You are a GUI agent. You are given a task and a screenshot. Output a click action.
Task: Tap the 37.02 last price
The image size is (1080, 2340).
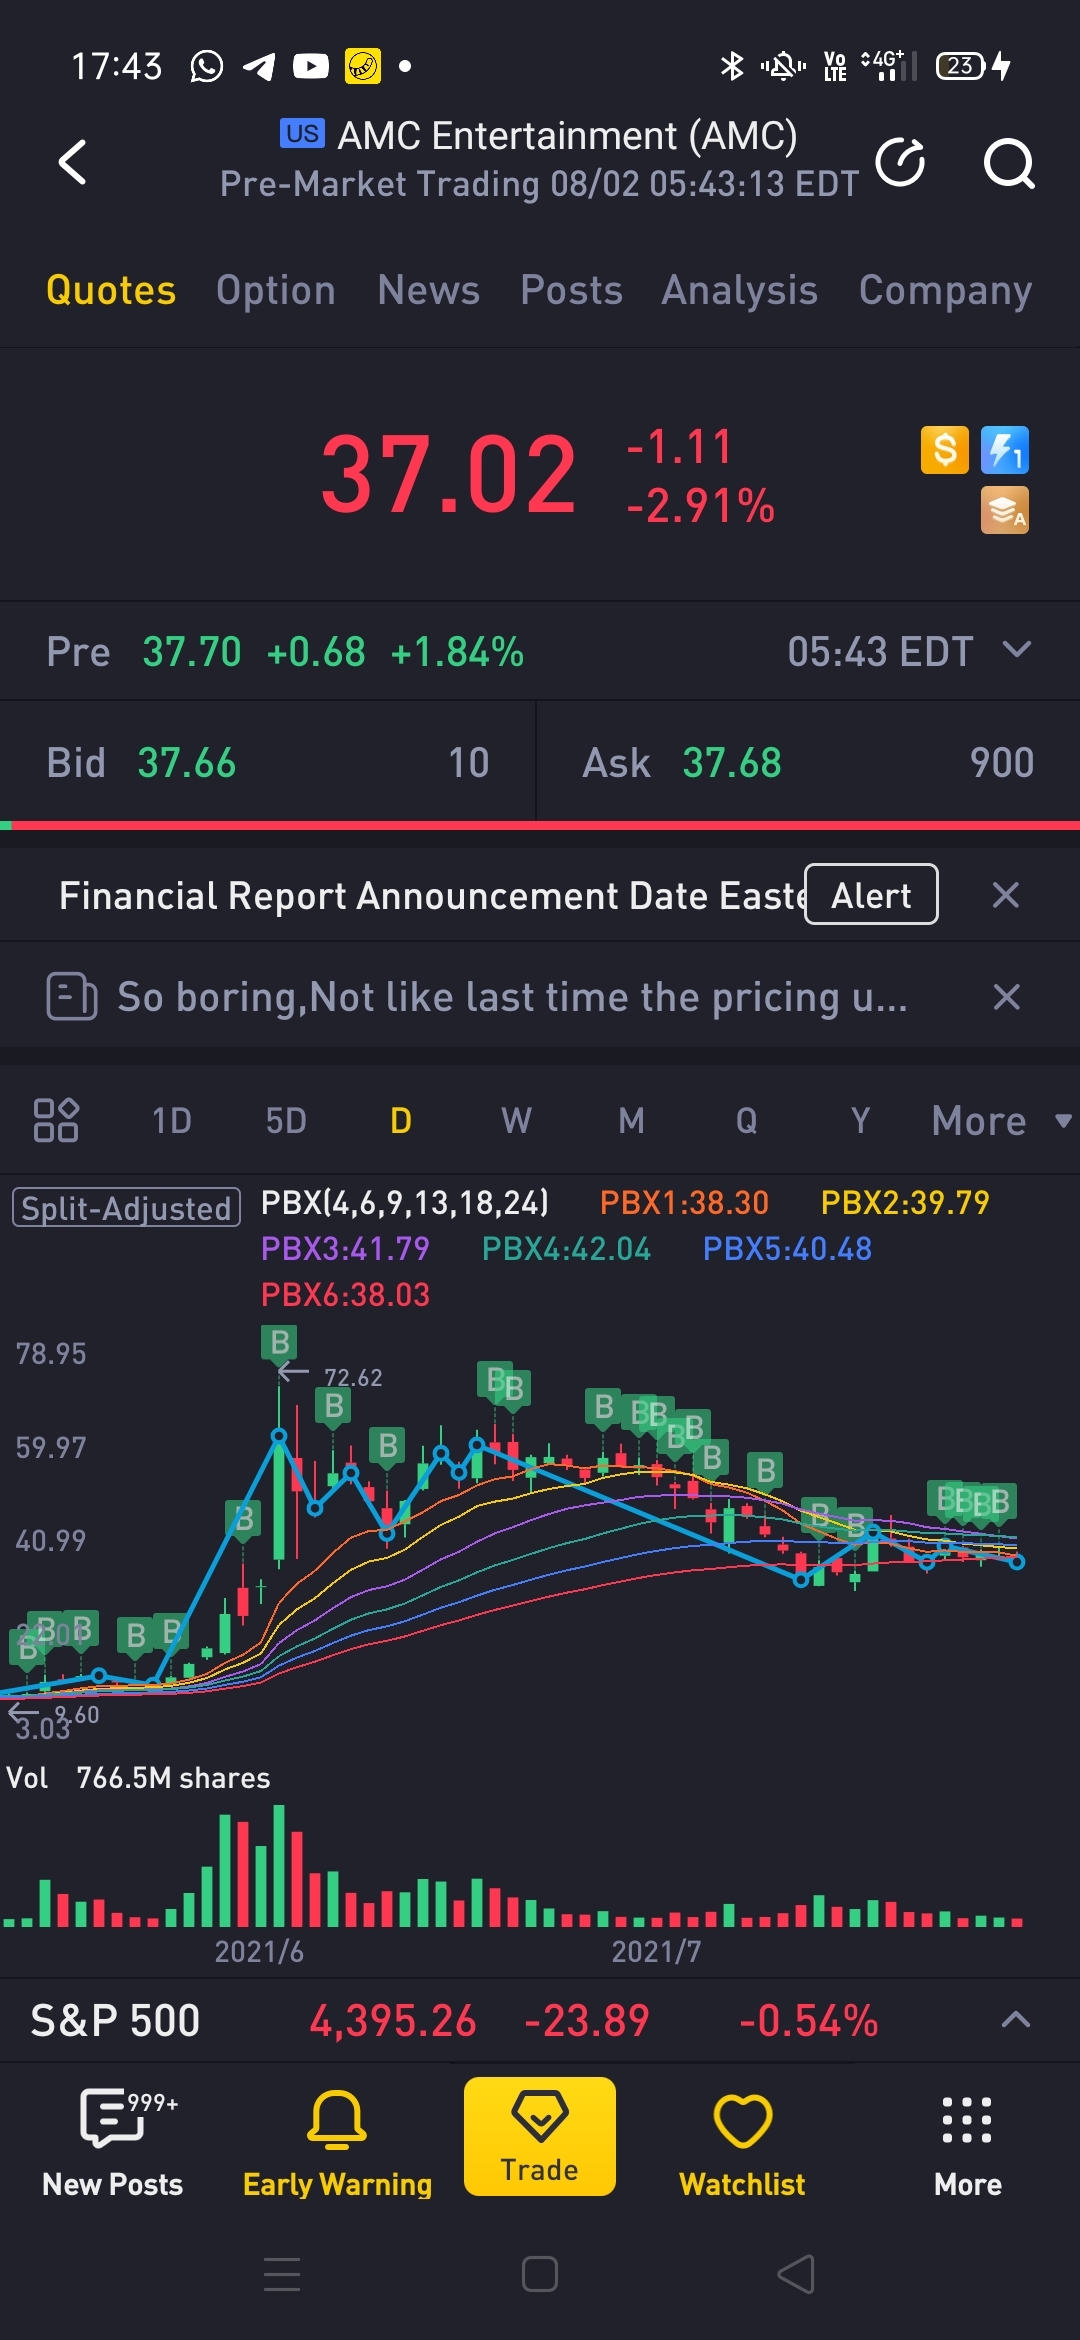pyautogui.click(x=448, y=474)
